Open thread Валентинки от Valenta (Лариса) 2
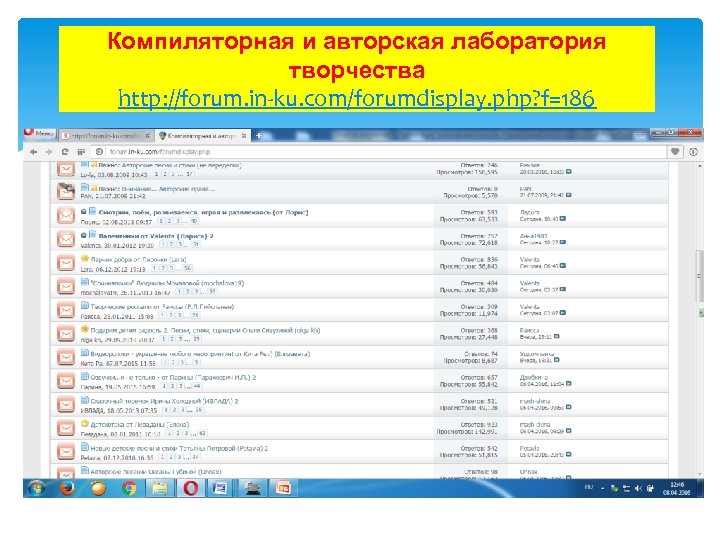 click(x=156, y=236)
